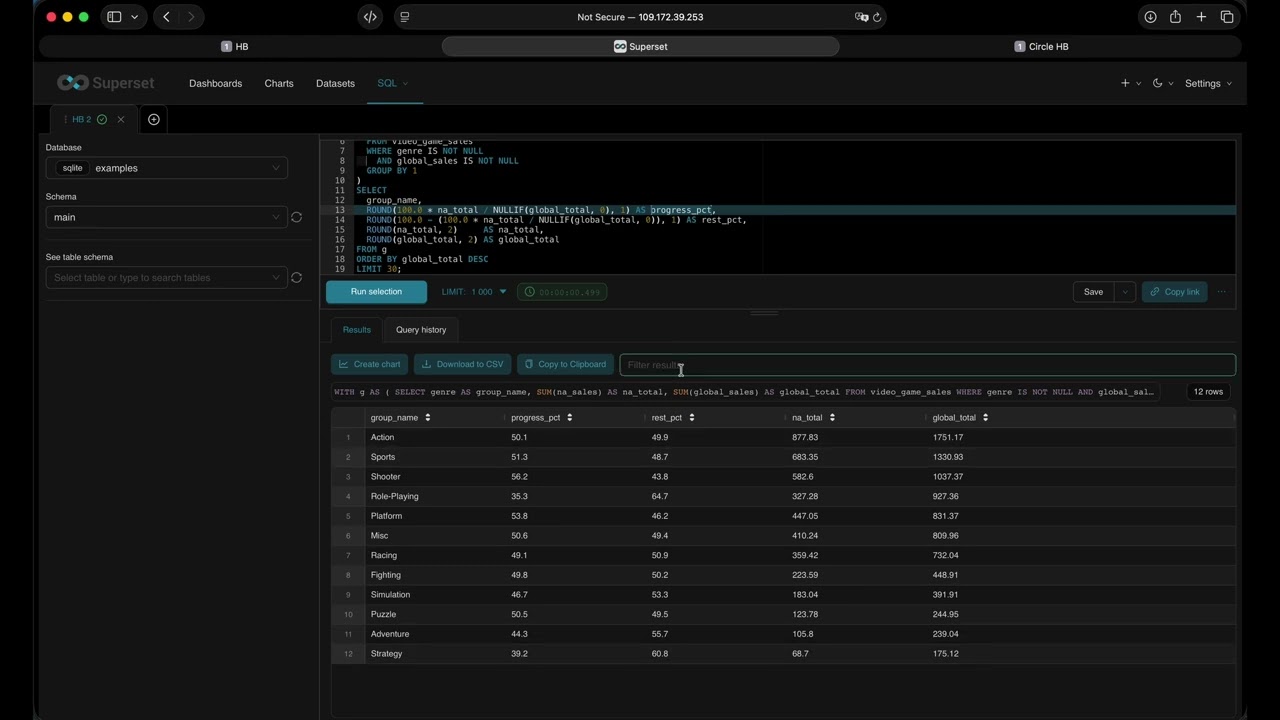Refresh the table schema list
Viewport: 1280px width, 720px height.
click(296, 278)
